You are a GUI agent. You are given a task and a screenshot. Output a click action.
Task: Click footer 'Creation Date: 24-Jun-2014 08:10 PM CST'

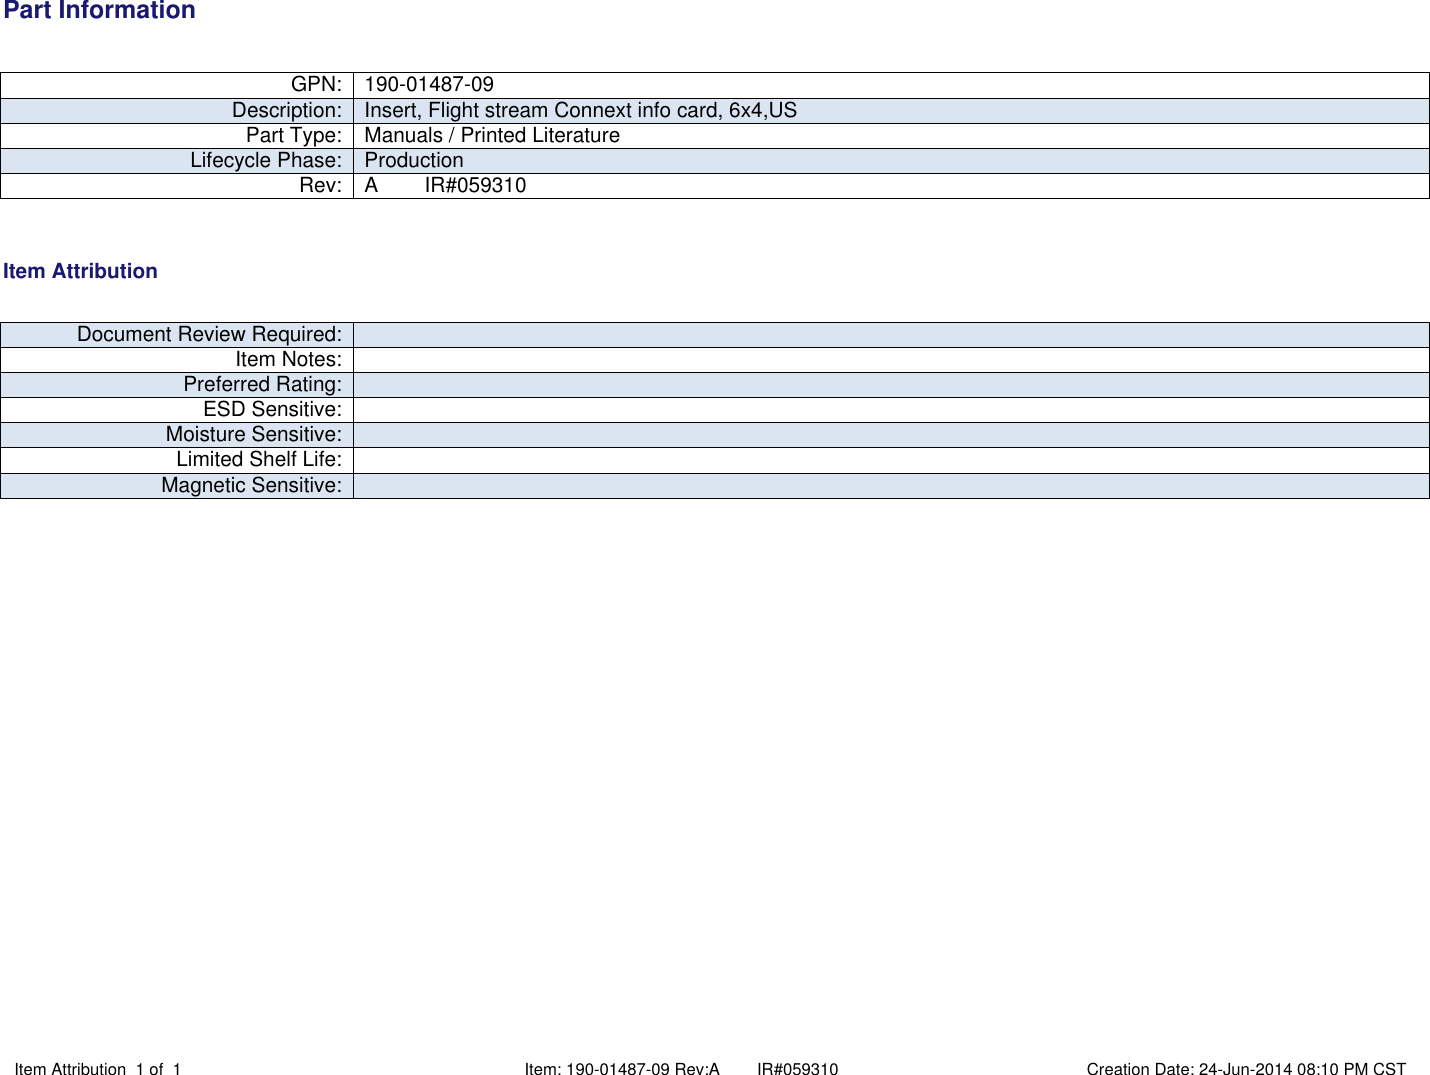(1246, 1069)
